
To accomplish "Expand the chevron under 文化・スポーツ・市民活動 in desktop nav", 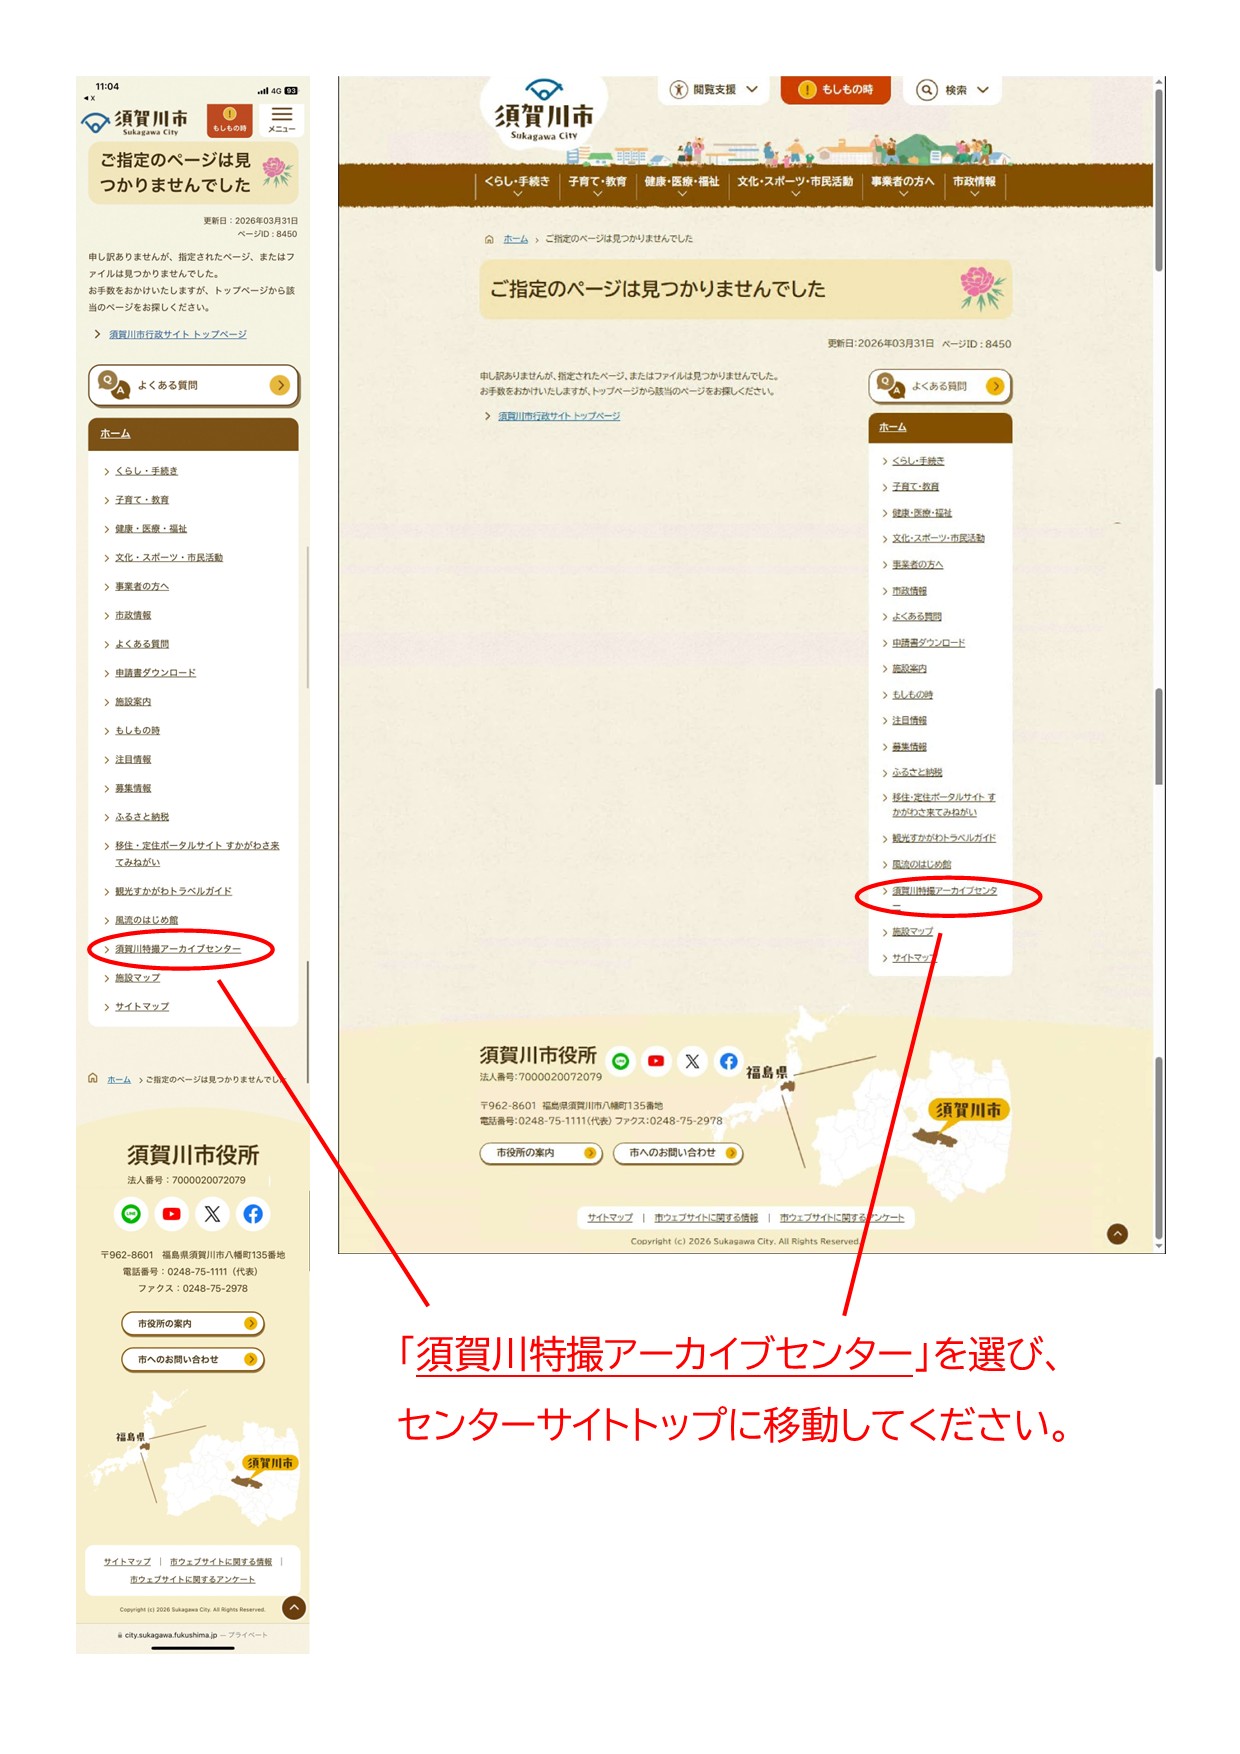I will (x=795, y=195).
